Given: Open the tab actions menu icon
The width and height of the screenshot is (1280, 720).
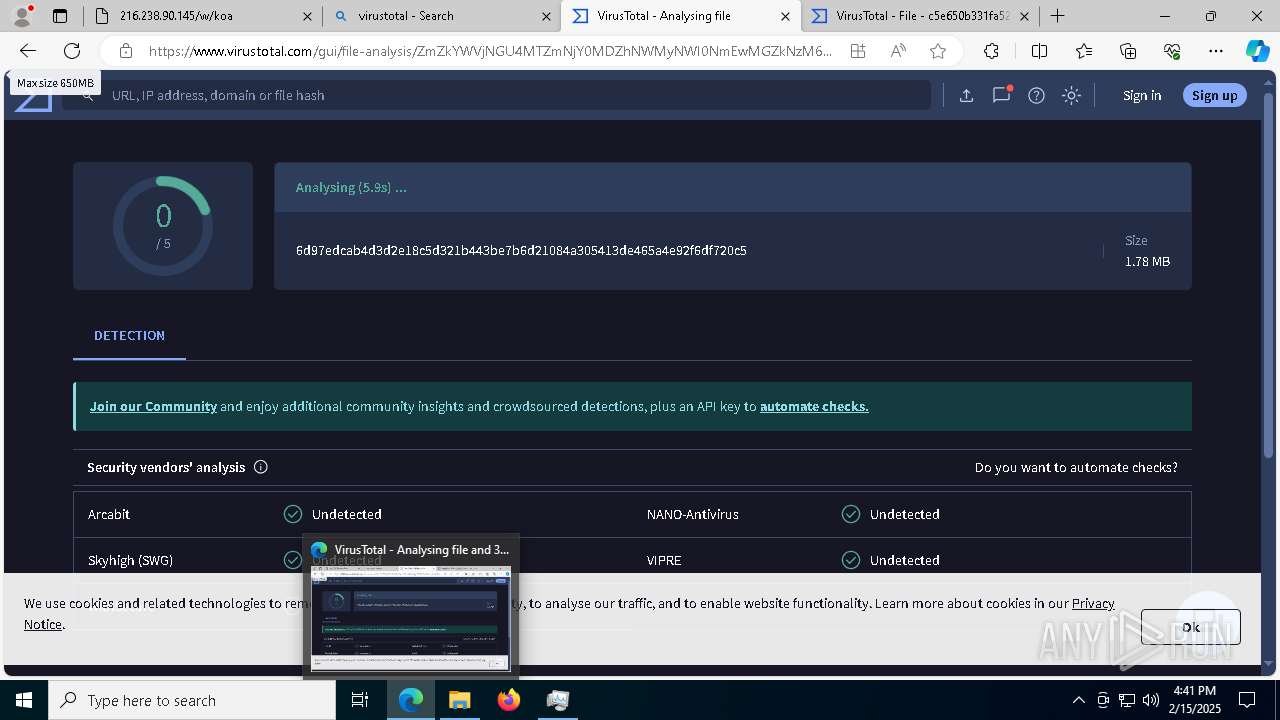Looking at the screenshot, I should [x=60, y=16].
